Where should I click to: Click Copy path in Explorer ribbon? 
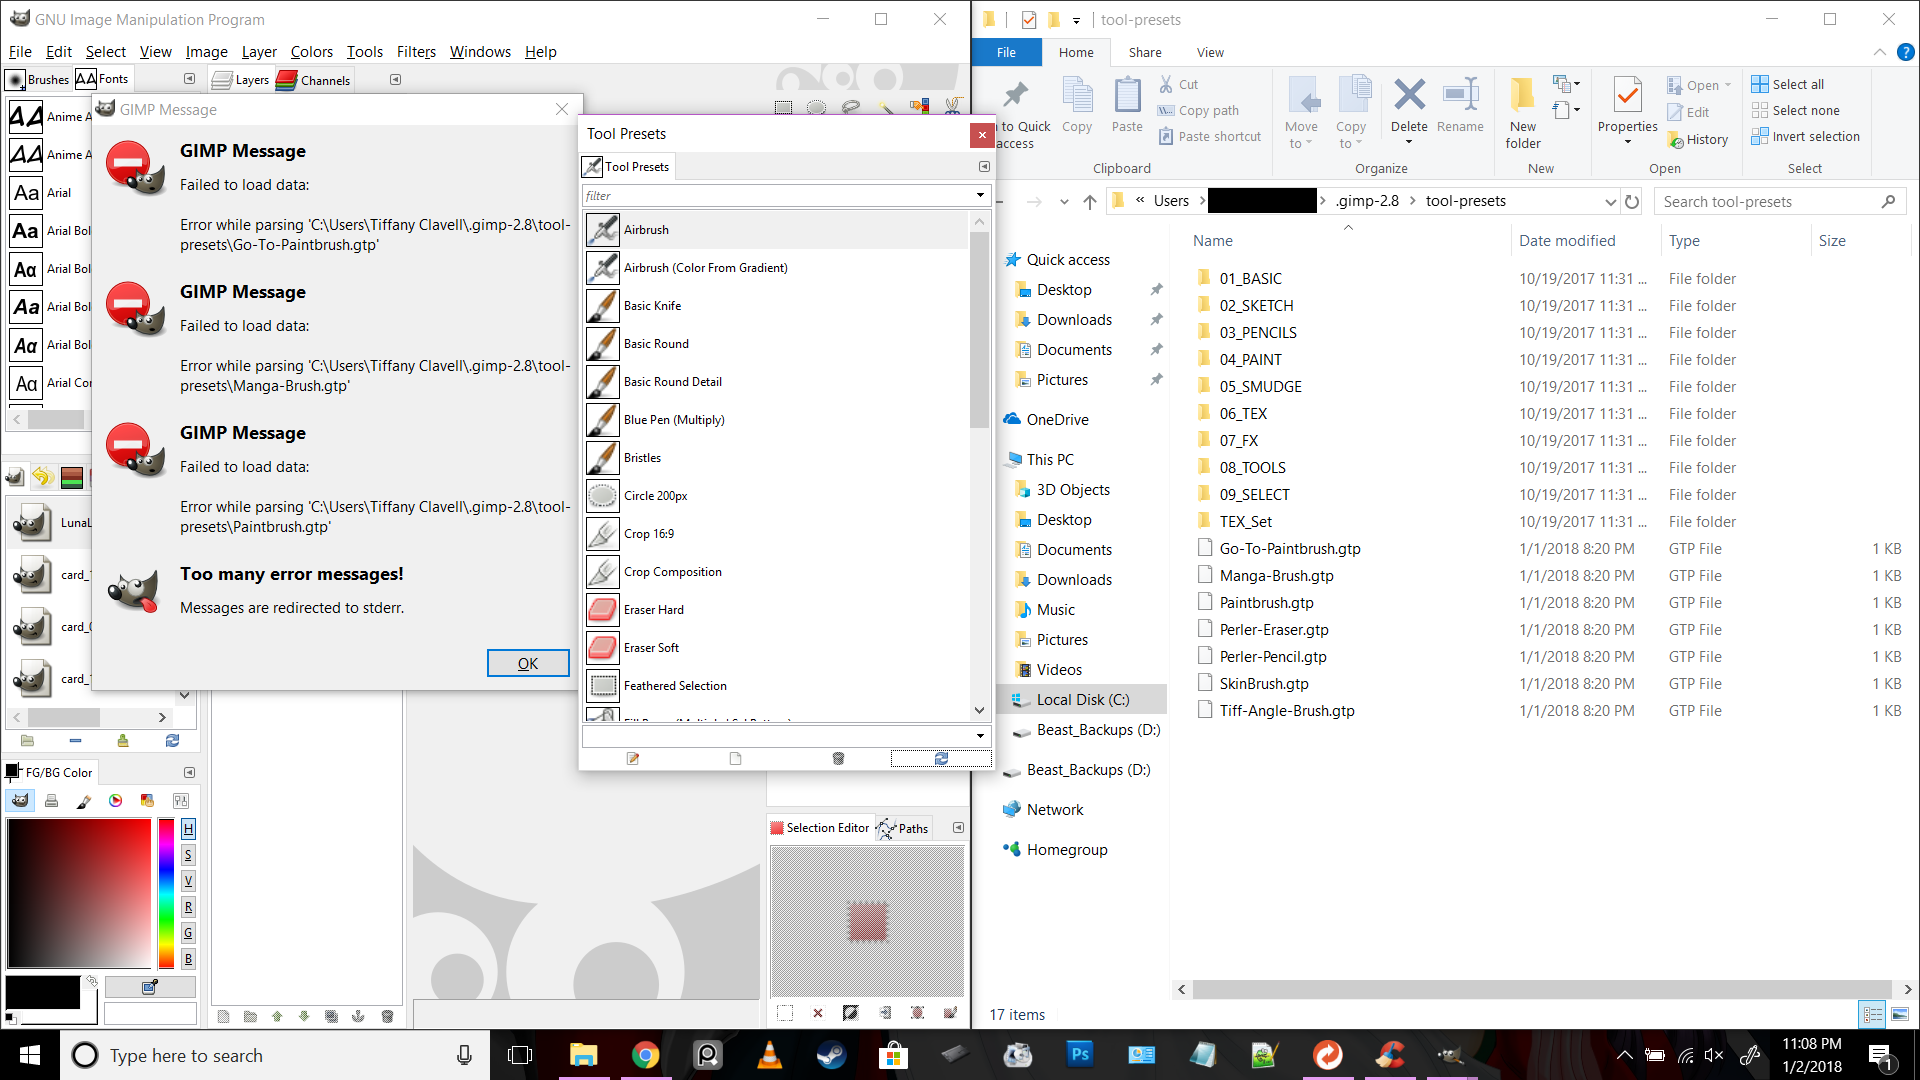[x=1198, y=111]
